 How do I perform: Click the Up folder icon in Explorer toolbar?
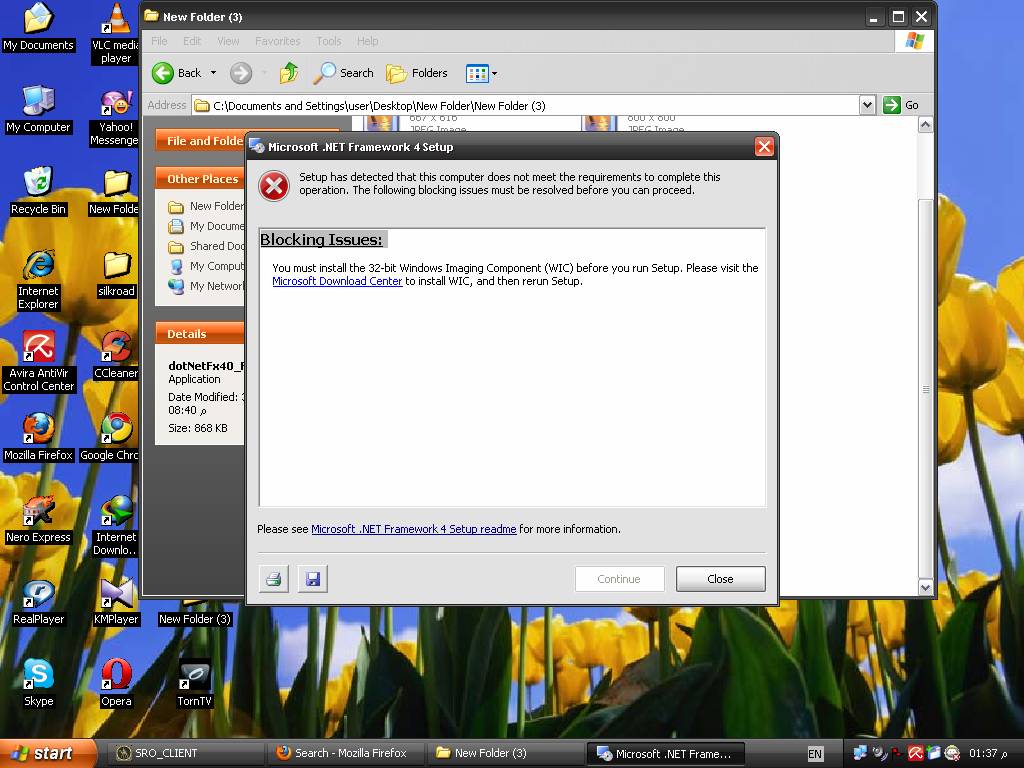(289, 73)
